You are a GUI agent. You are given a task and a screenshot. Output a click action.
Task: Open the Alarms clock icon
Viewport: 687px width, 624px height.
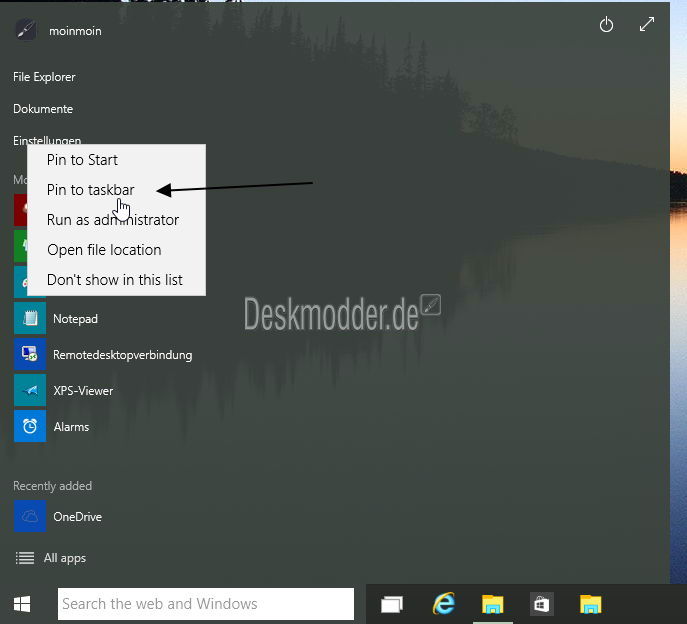(x=30, y=426)
